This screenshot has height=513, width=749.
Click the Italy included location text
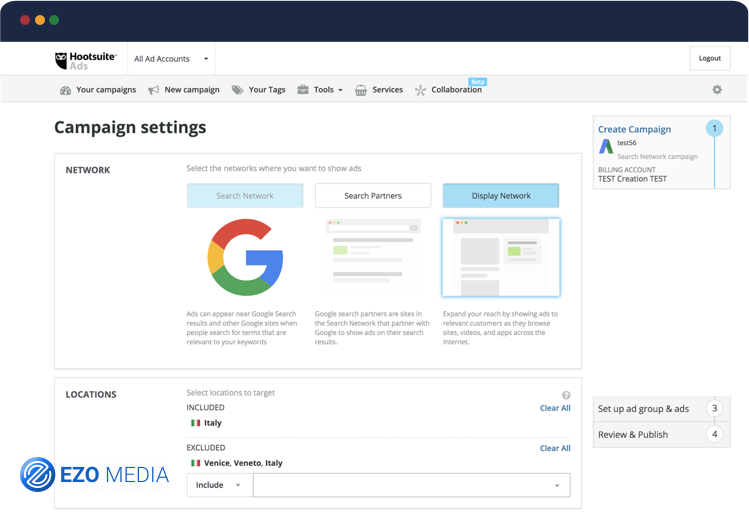(213, 423)
